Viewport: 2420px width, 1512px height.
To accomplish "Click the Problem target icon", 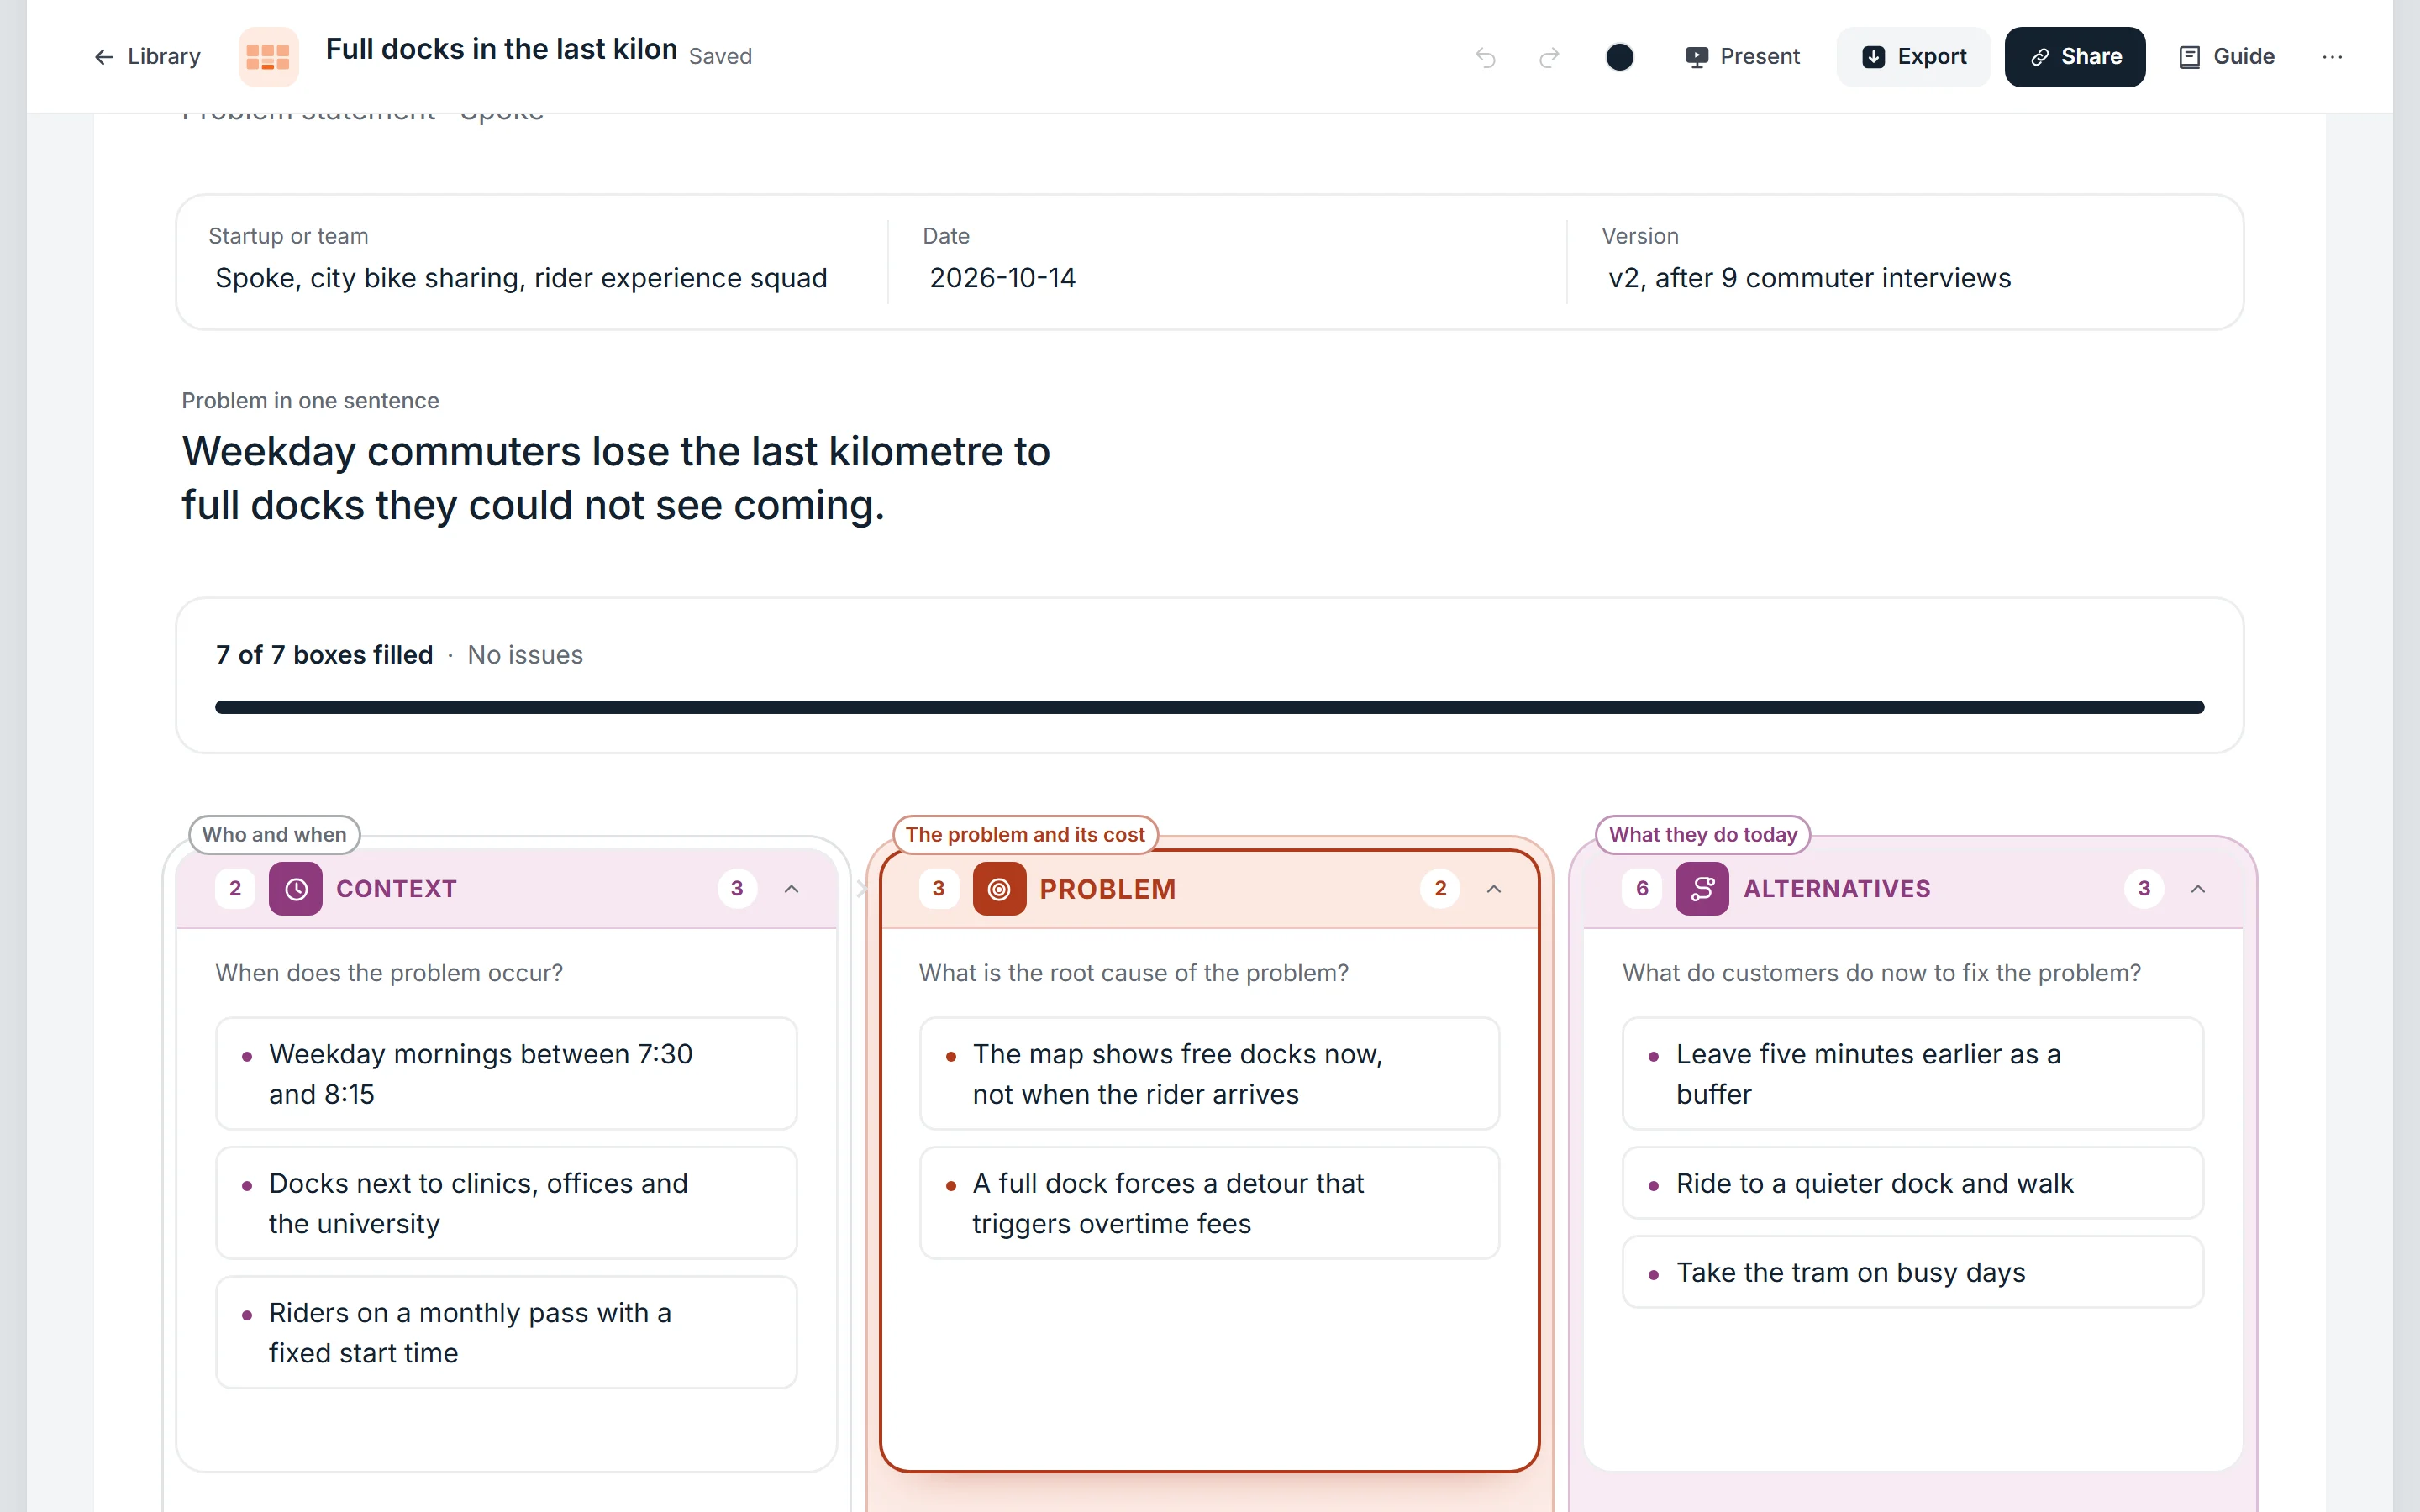I will pyautogui.click(x=999, y=889).
